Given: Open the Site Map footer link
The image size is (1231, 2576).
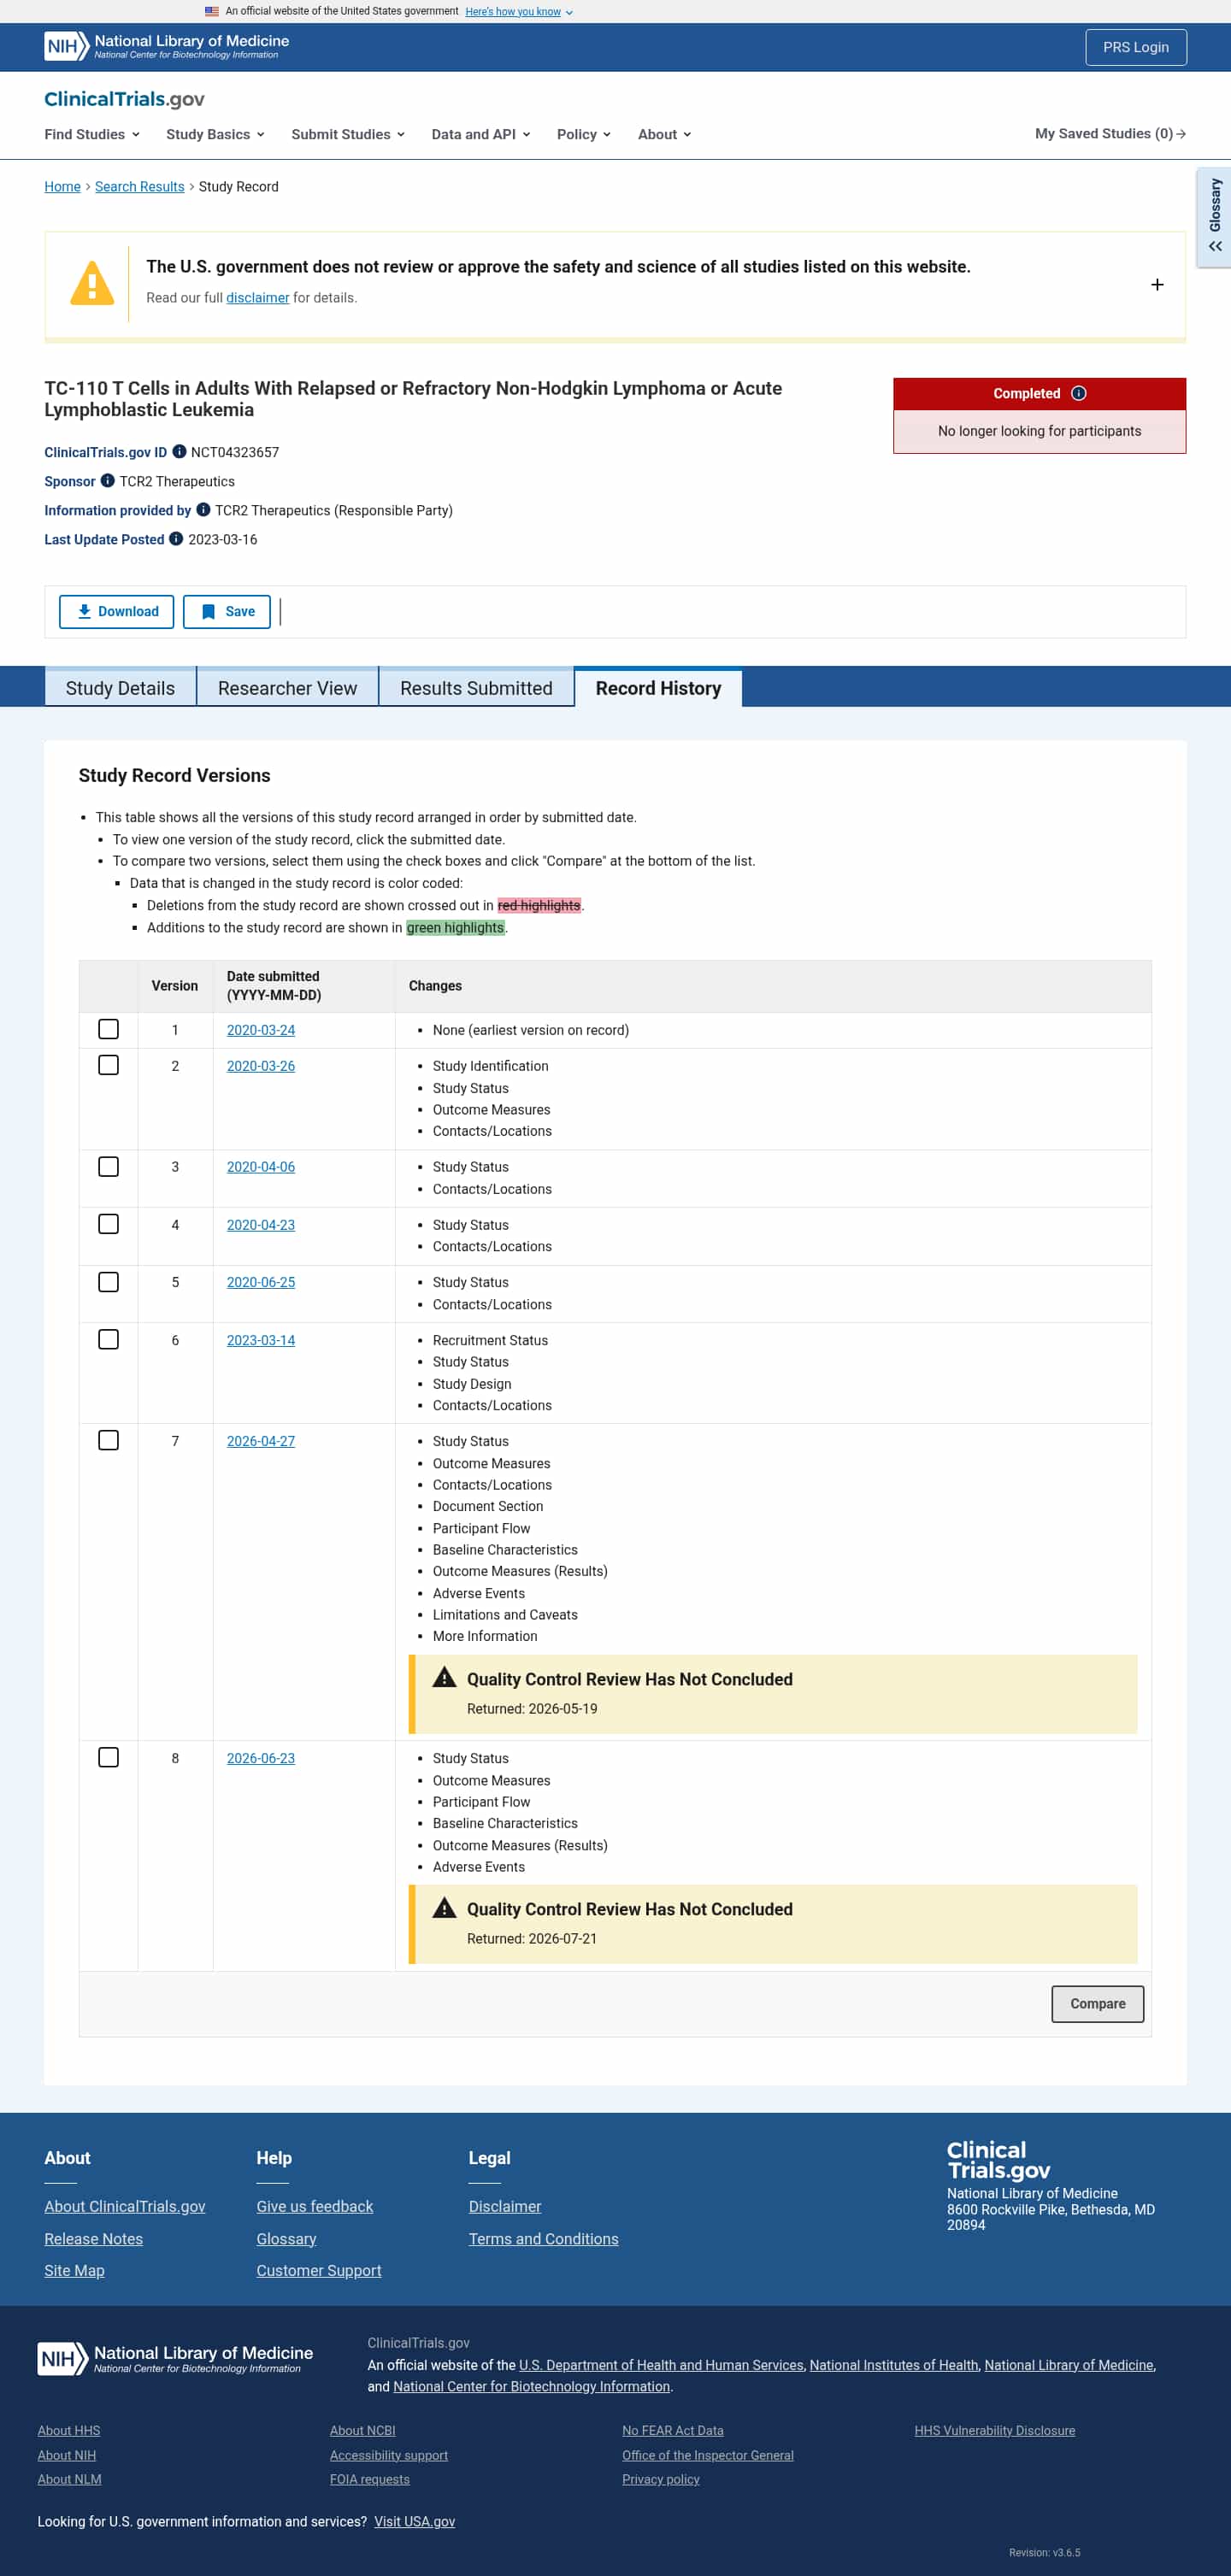Looking at the screenshot, I should coord(74,2270).
